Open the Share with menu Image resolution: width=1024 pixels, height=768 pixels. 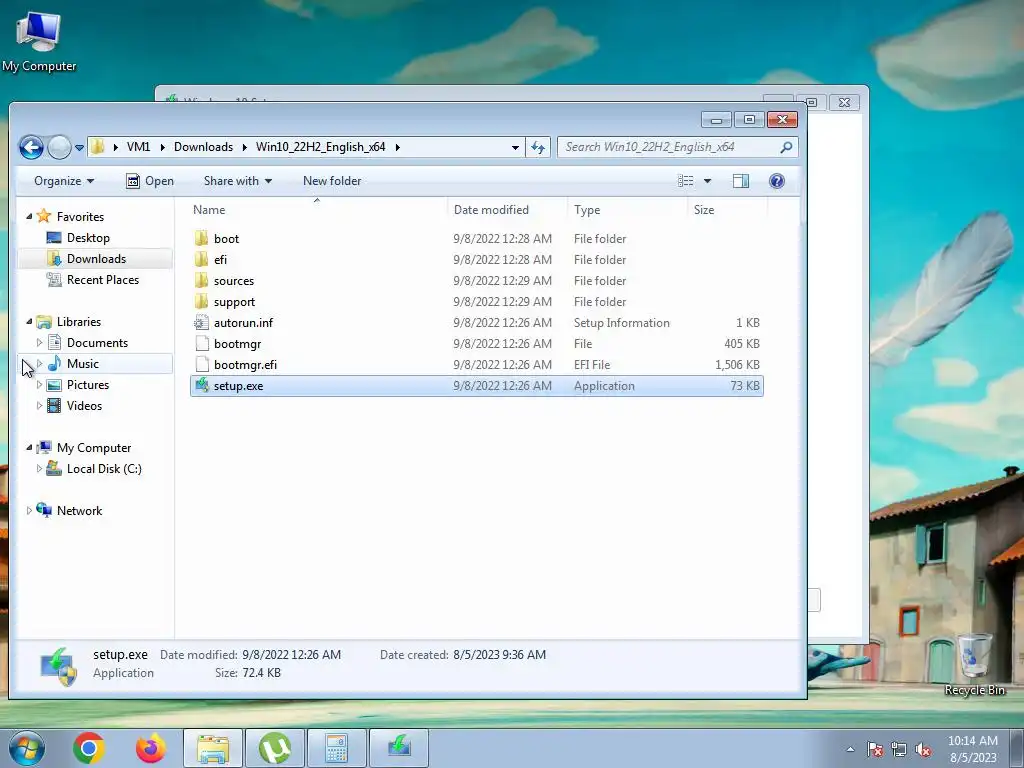[x=238, y=181]
